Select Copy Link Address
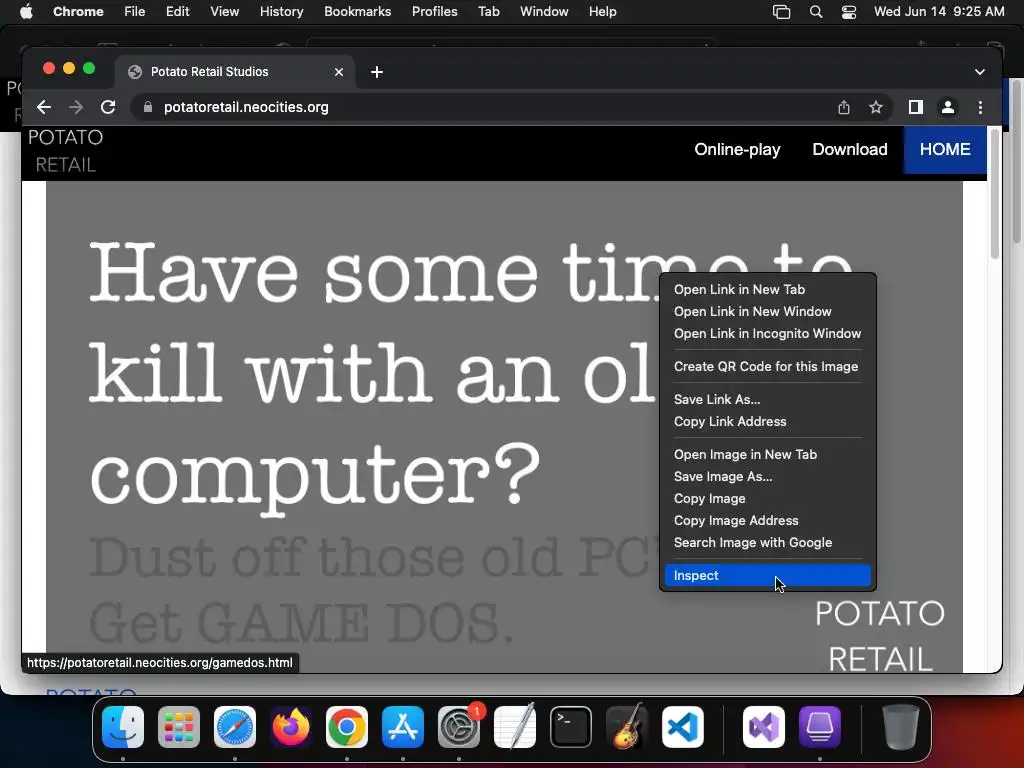Screen dimensions: 1024x768 coord(767,422)
